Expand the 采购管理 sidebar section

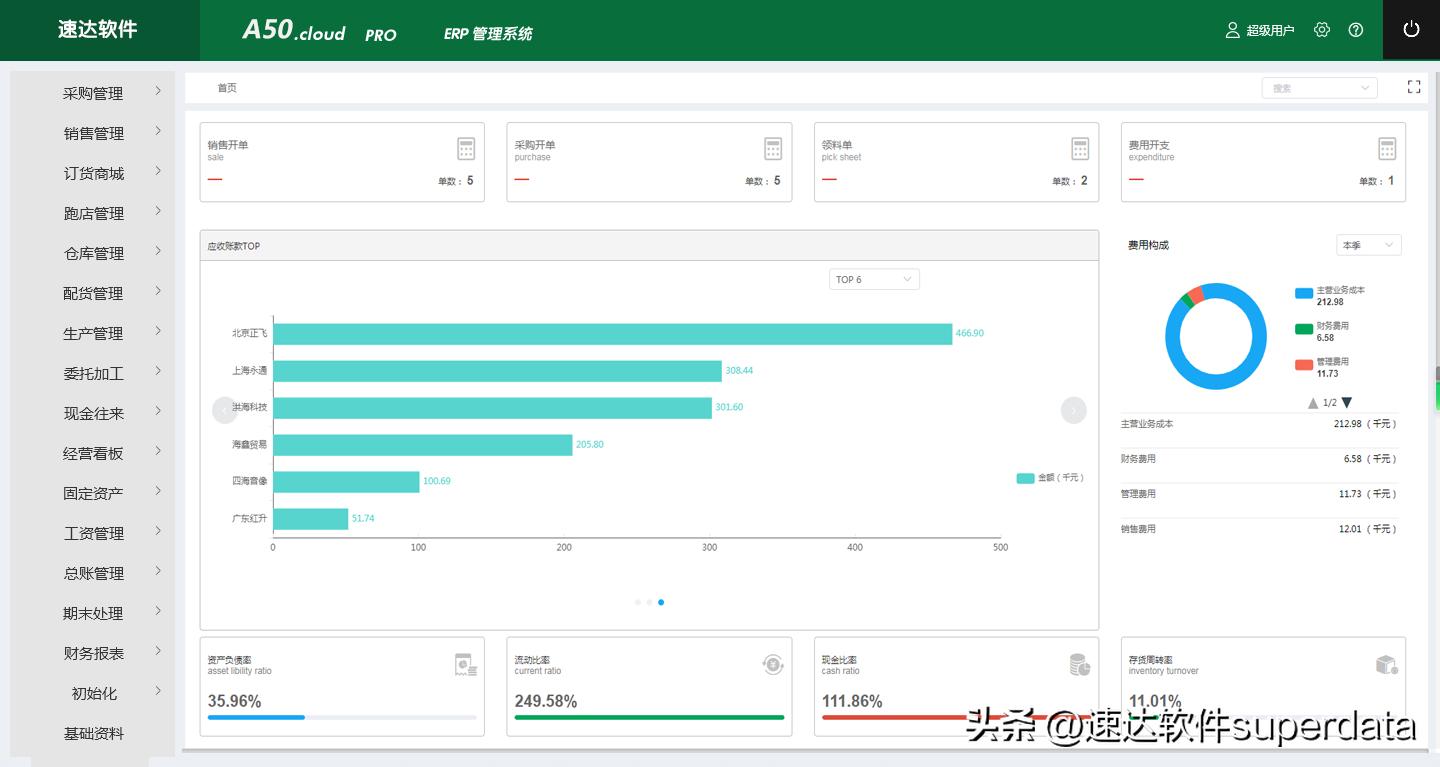click(92, 92)
